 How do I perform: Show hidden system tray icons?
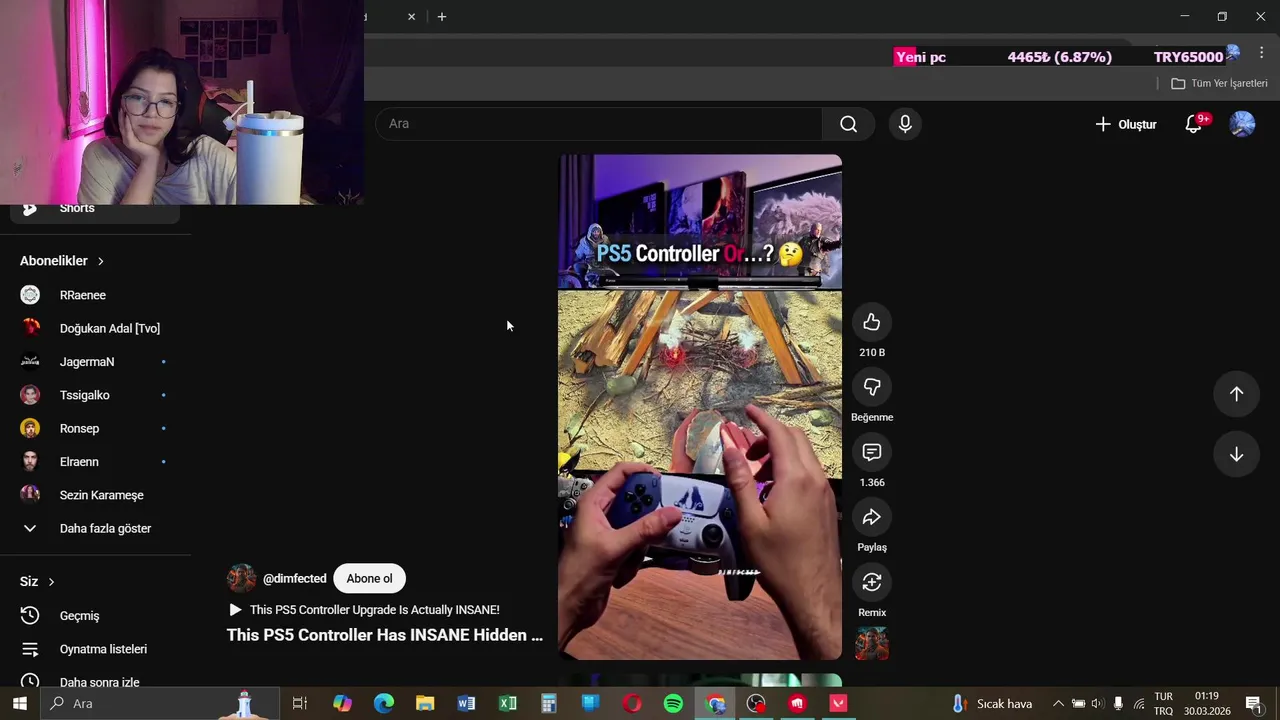(1058, 704)
